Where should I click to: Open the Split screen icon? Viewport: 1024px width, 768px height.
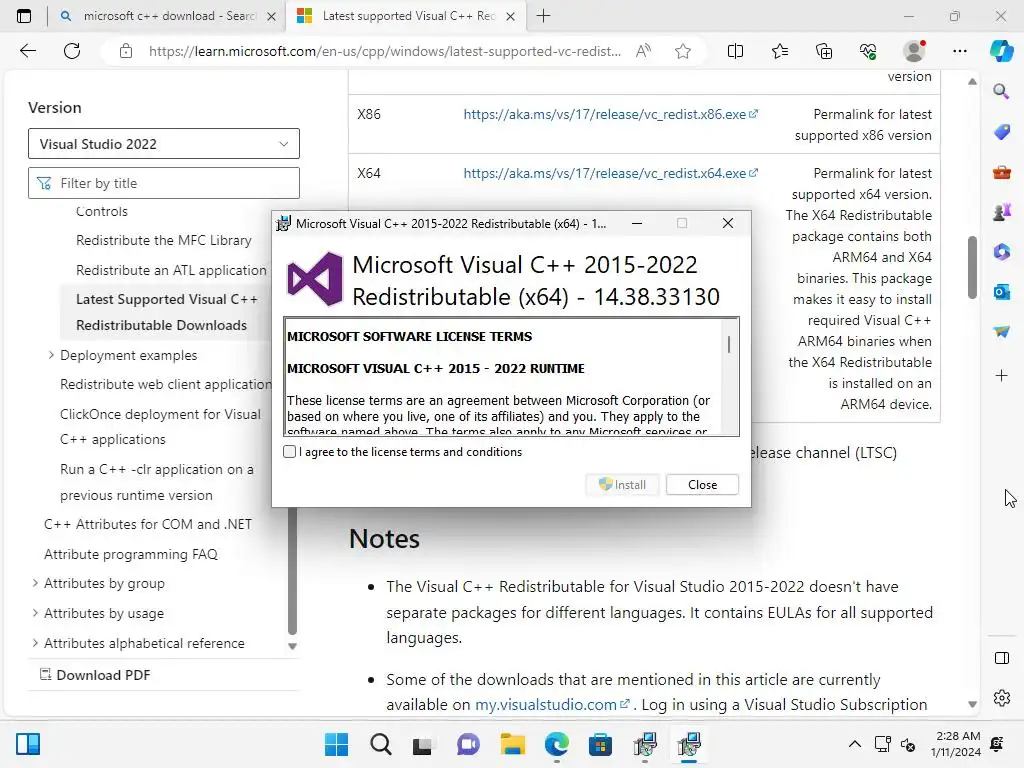click(735, 51)
